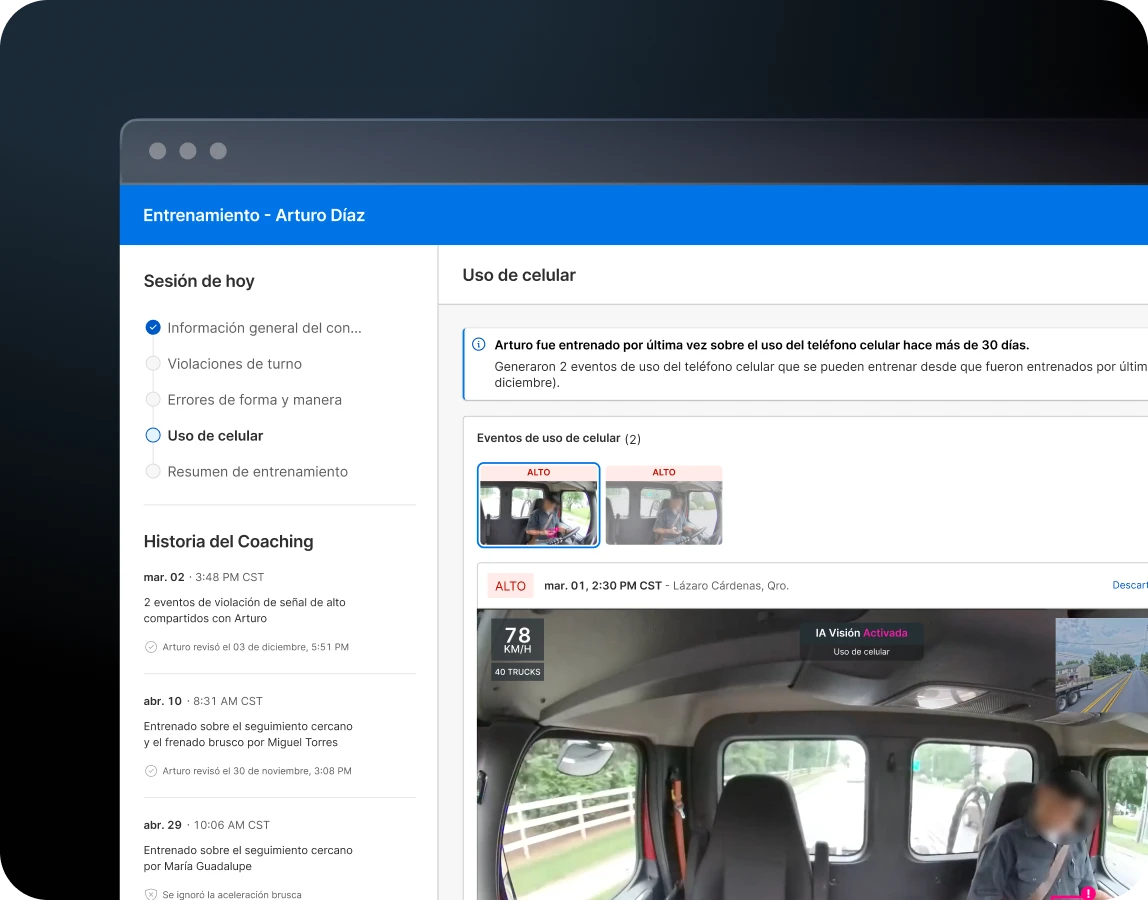Click the shield icon beside 'Se ignoró la aceleración brusca'
1148x900 pixels.
[151, 895]
